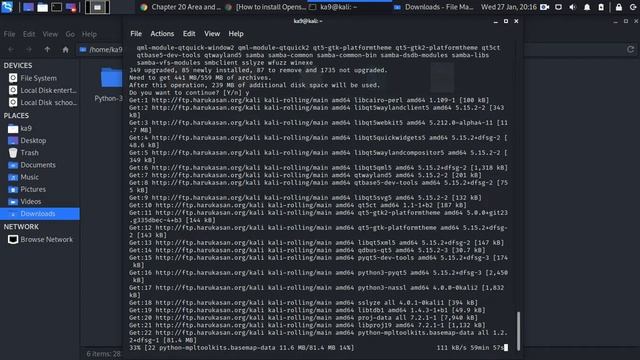Open the volume speaker tray icon
This screenshot has height=360, width=640.
[x=573, y=7]
